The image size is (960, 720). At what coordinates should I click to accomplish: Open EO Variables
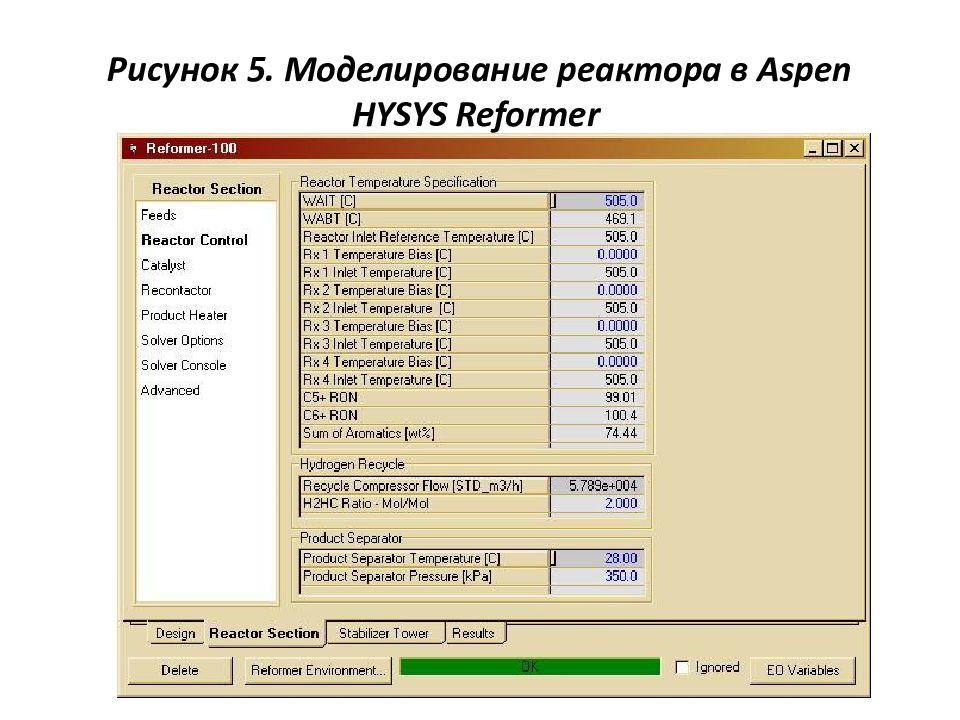tap(803, 670)
